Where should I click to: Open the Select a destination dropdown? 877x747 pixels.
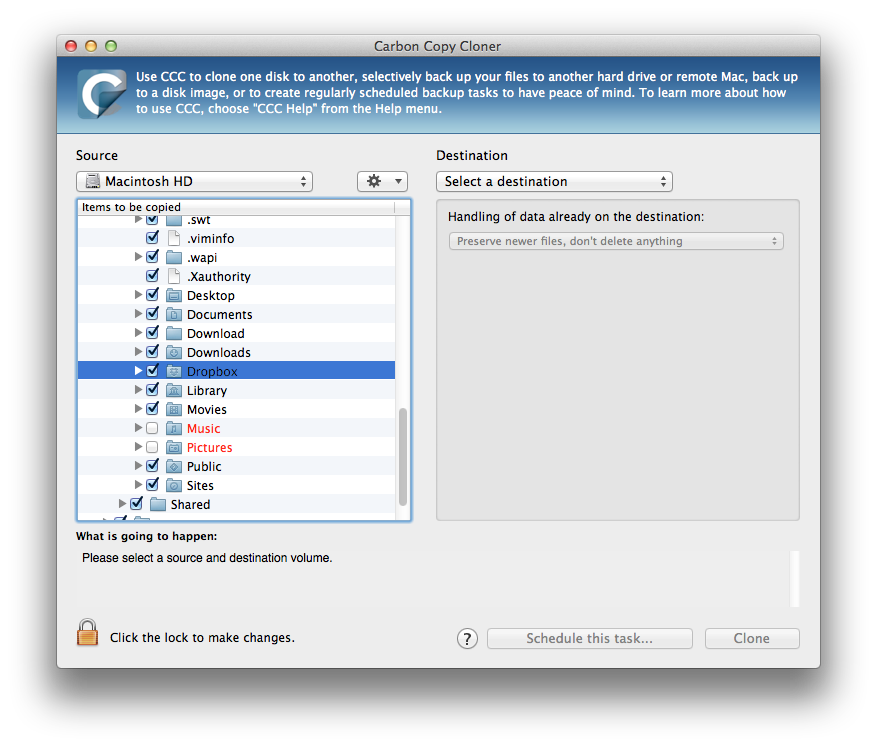coord(554,181)
